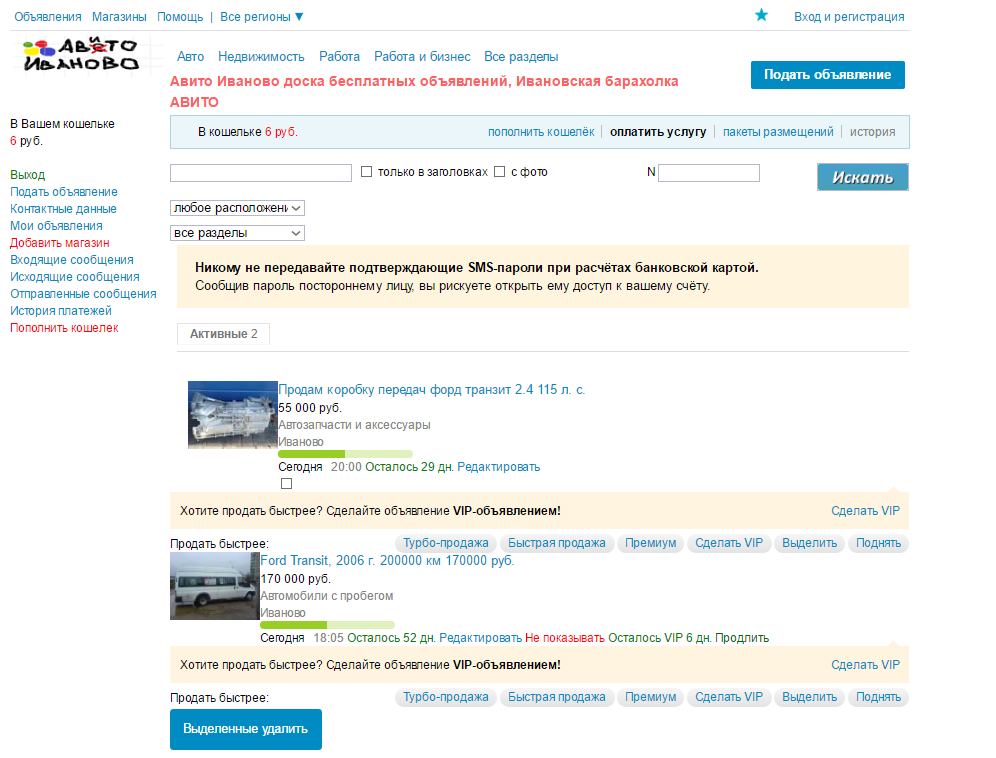Select the gearbox listing checkbox
The width and height of the screenshot is (996, 758).
click(287, 484)
